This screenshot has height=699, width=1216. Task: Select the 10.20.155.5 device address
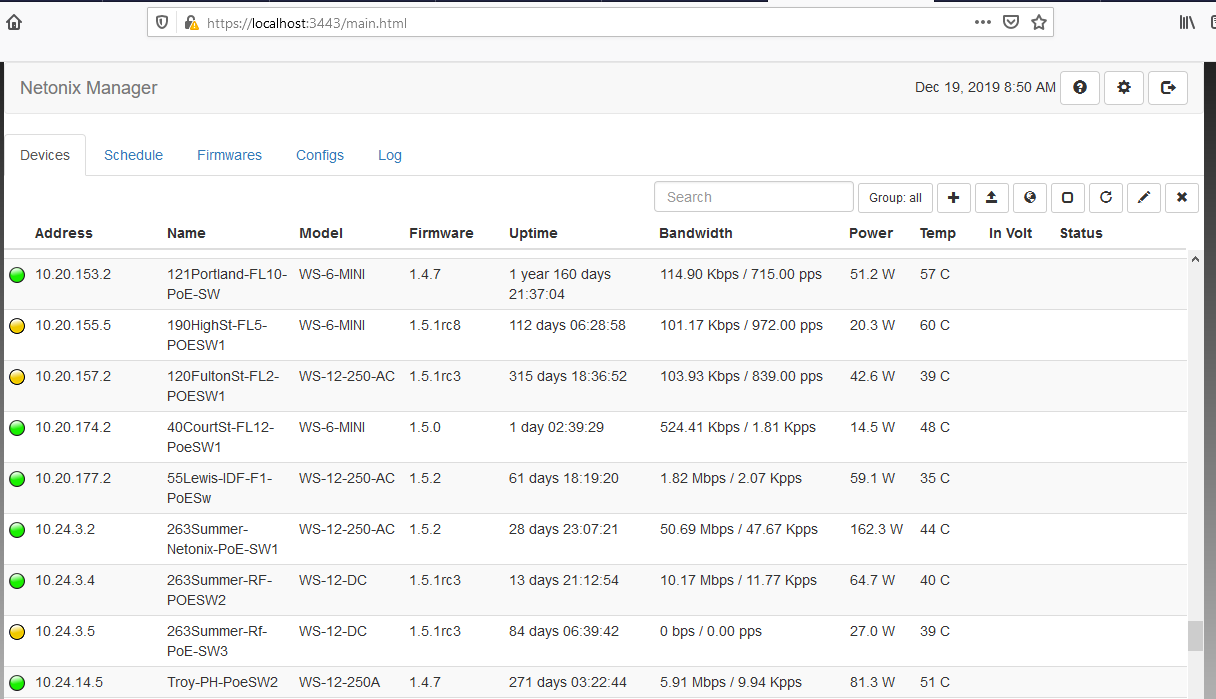click(73, 325)
